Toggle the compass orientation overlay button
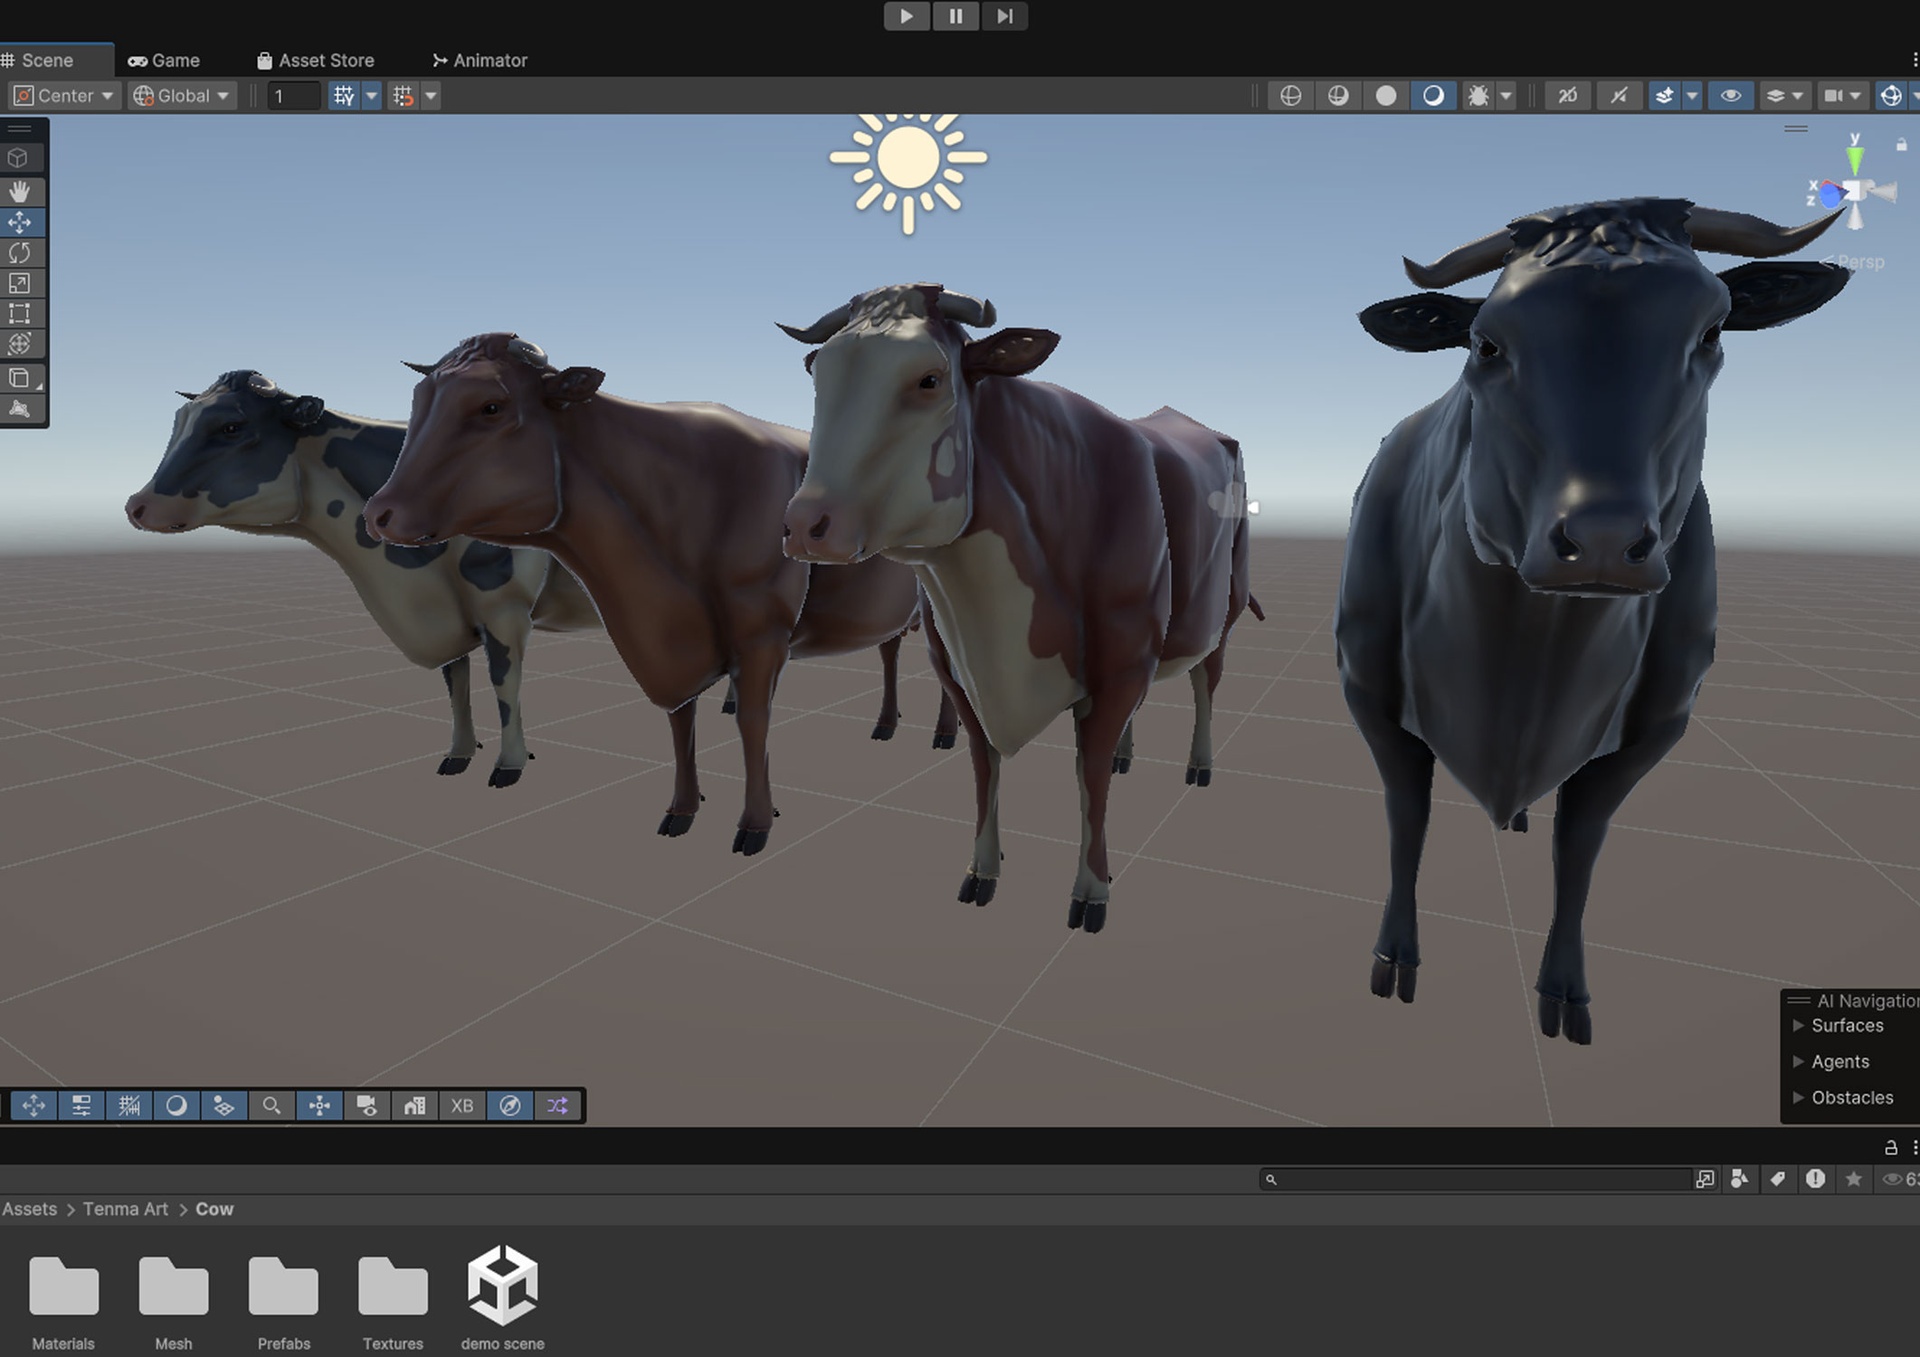 pyautogui.click(x=510, y=1105)
